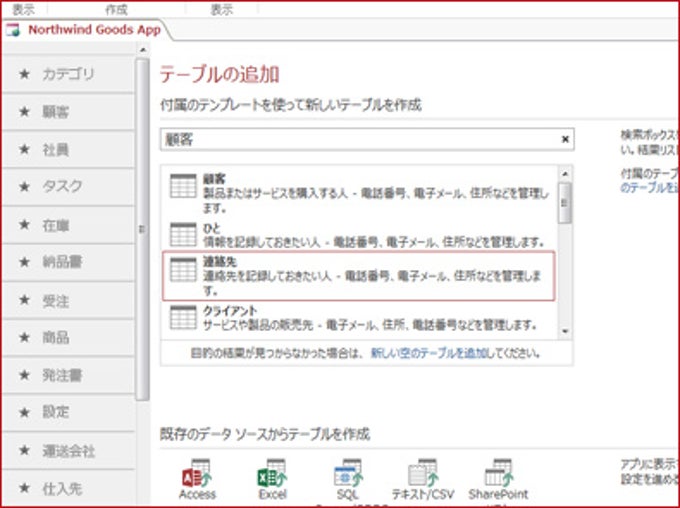Click the star icon beside 社員
This screenshot has width=680, height=508.
point(25,150)
